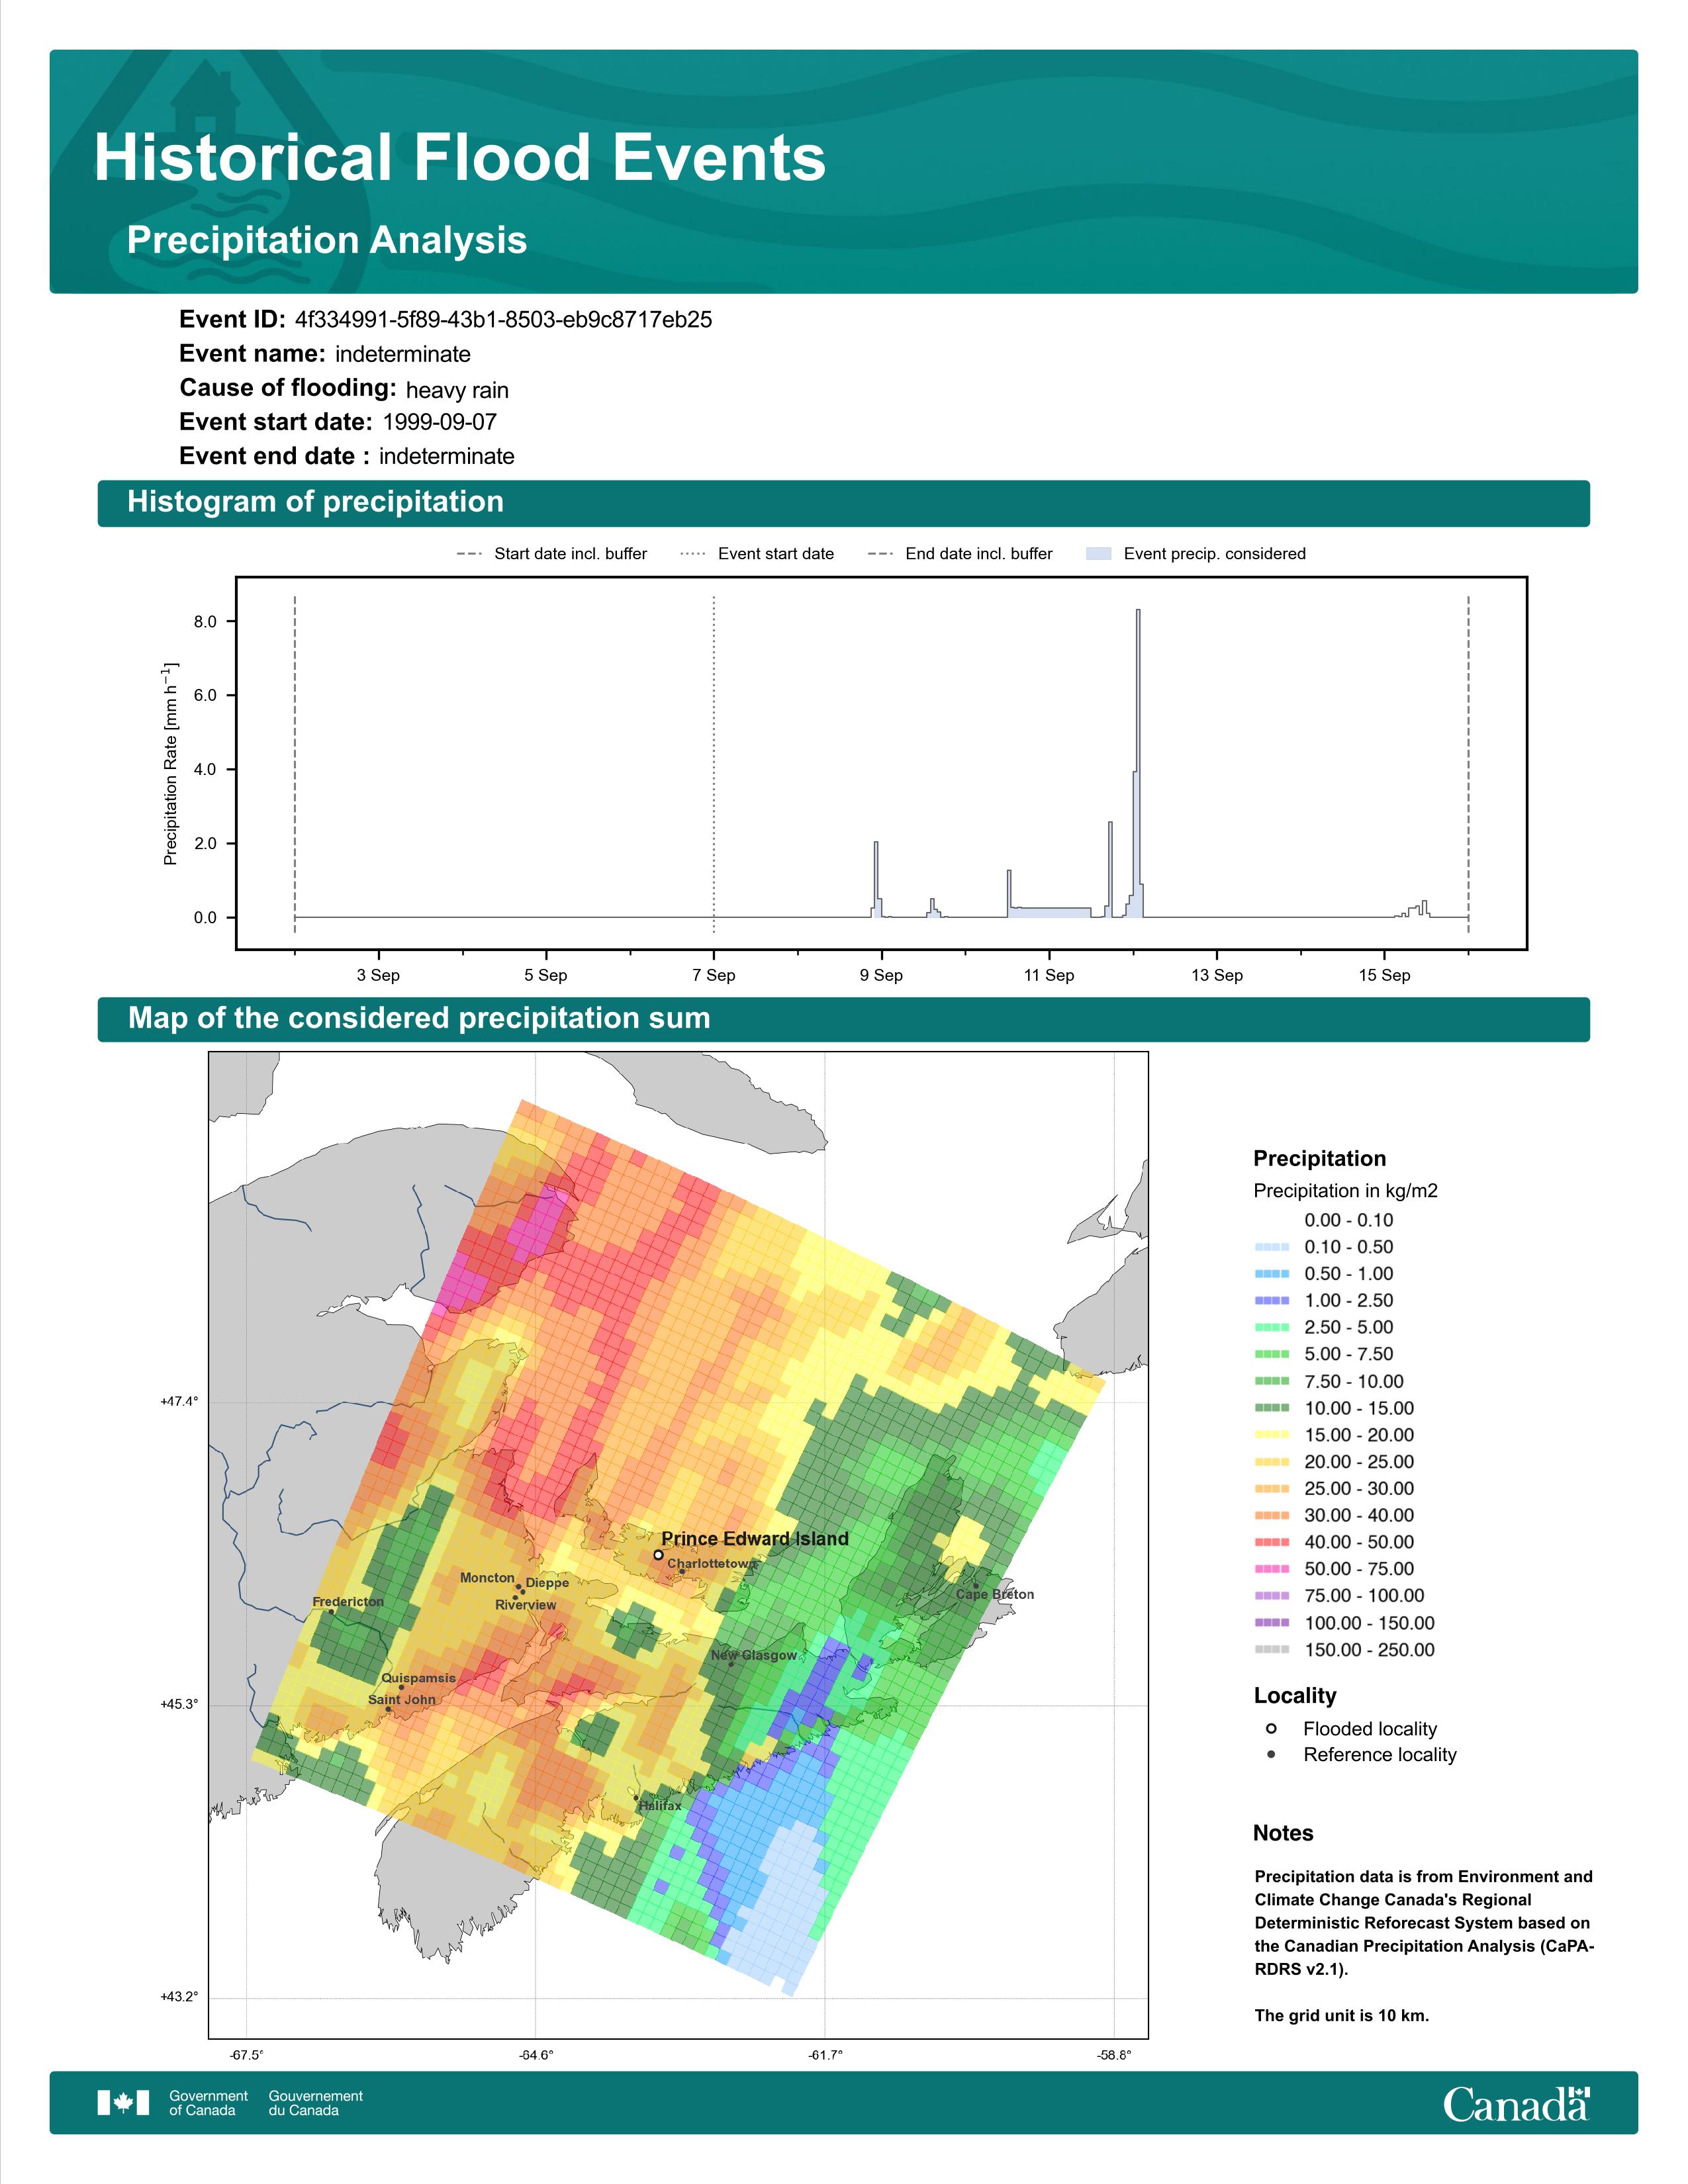
Task: Click the 7.50 - 10.00 precipitation swatch
Action: click(x=1272, y=1381)
